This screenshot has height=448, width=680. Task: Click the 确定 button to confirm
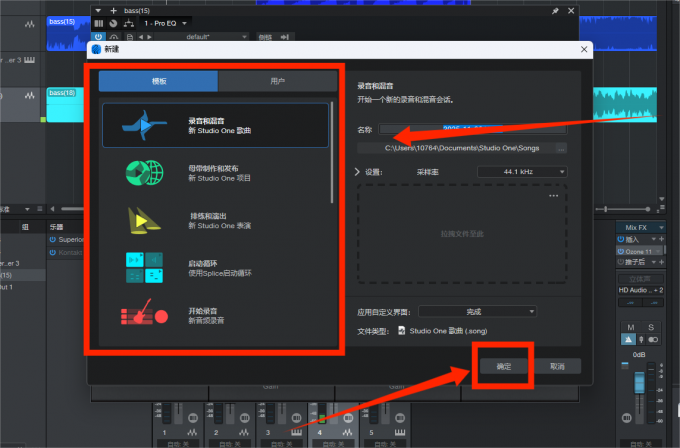tap(504, 367)
